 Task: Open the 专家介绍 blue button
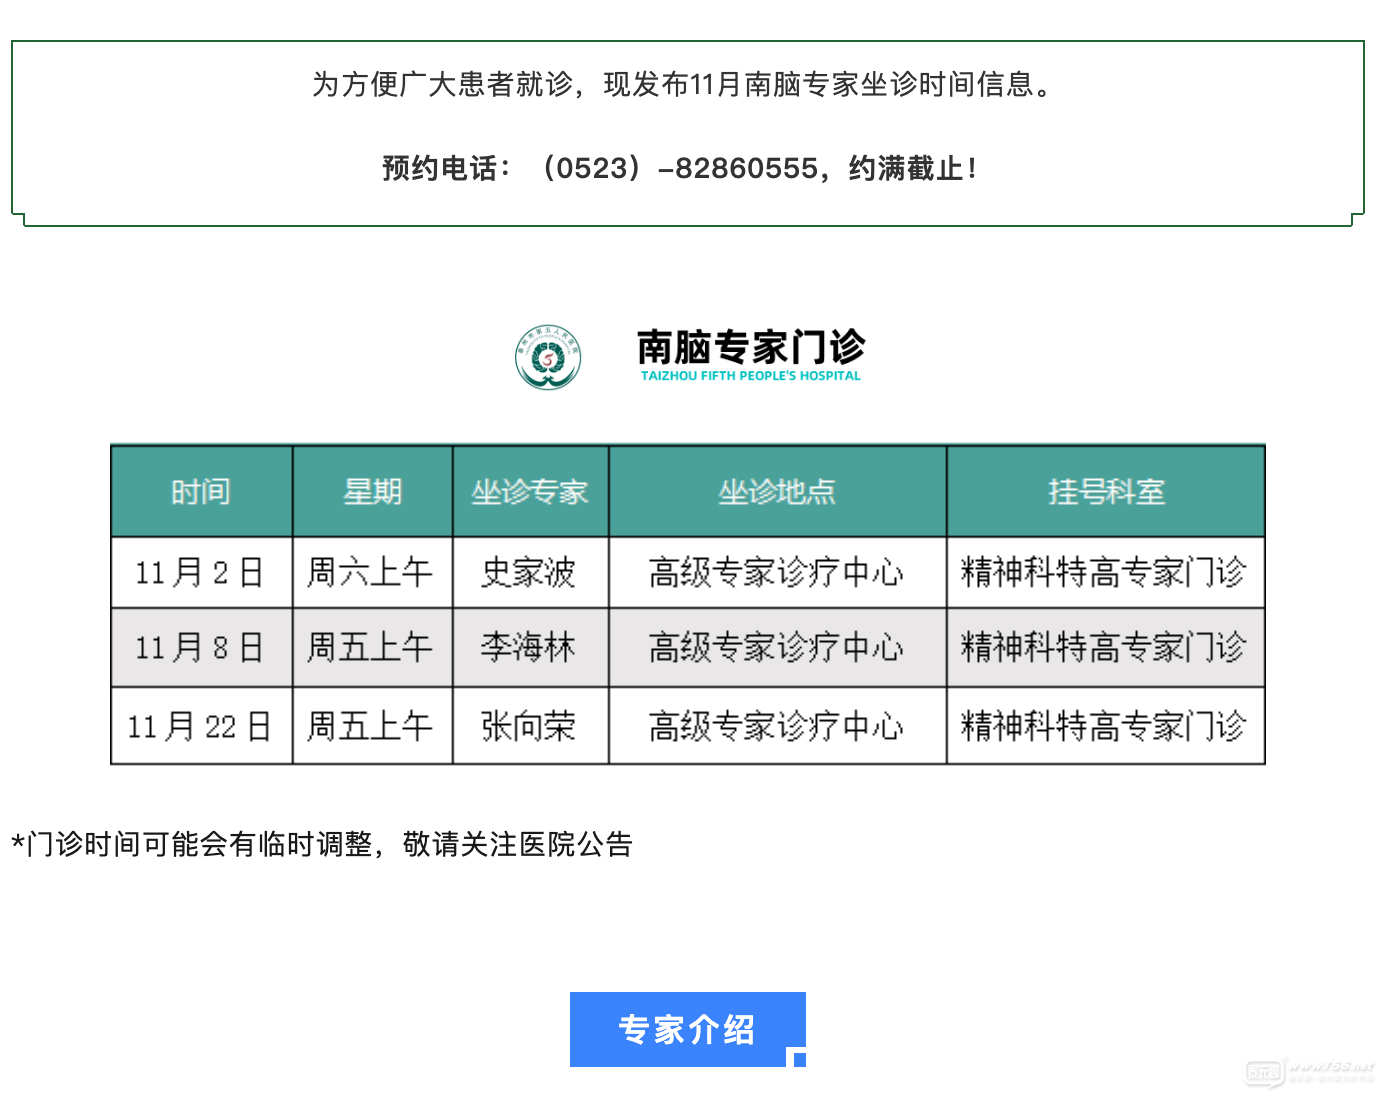687,1029
